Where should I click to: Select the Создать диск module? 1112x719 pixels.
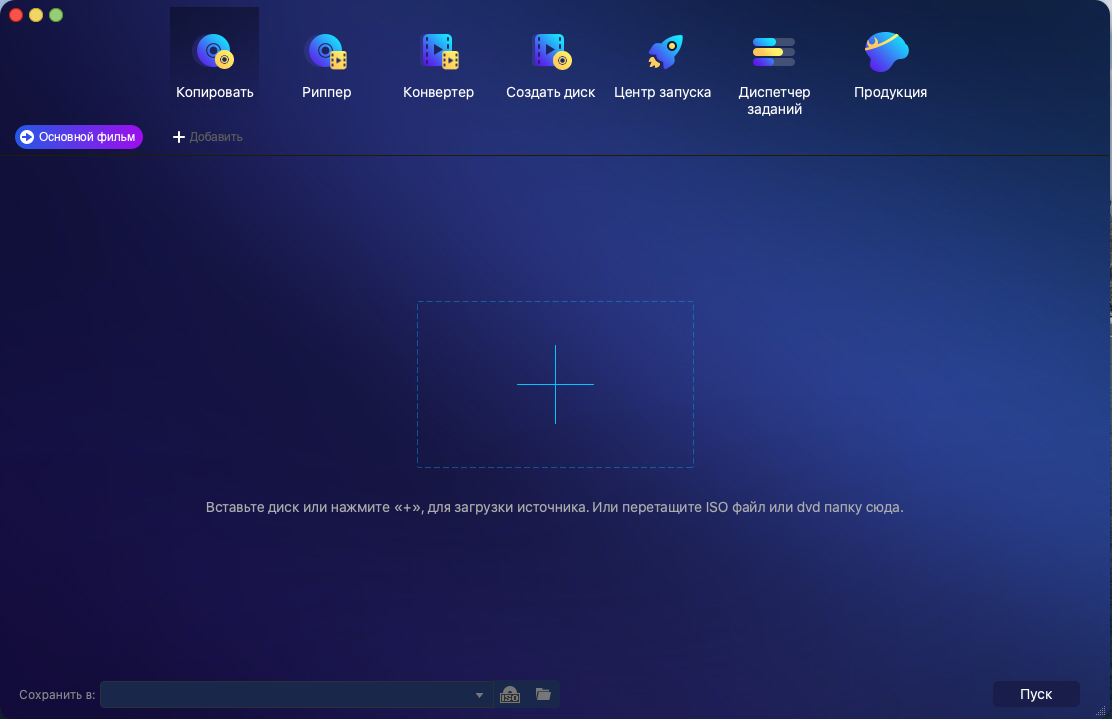[x=550, y=62]
